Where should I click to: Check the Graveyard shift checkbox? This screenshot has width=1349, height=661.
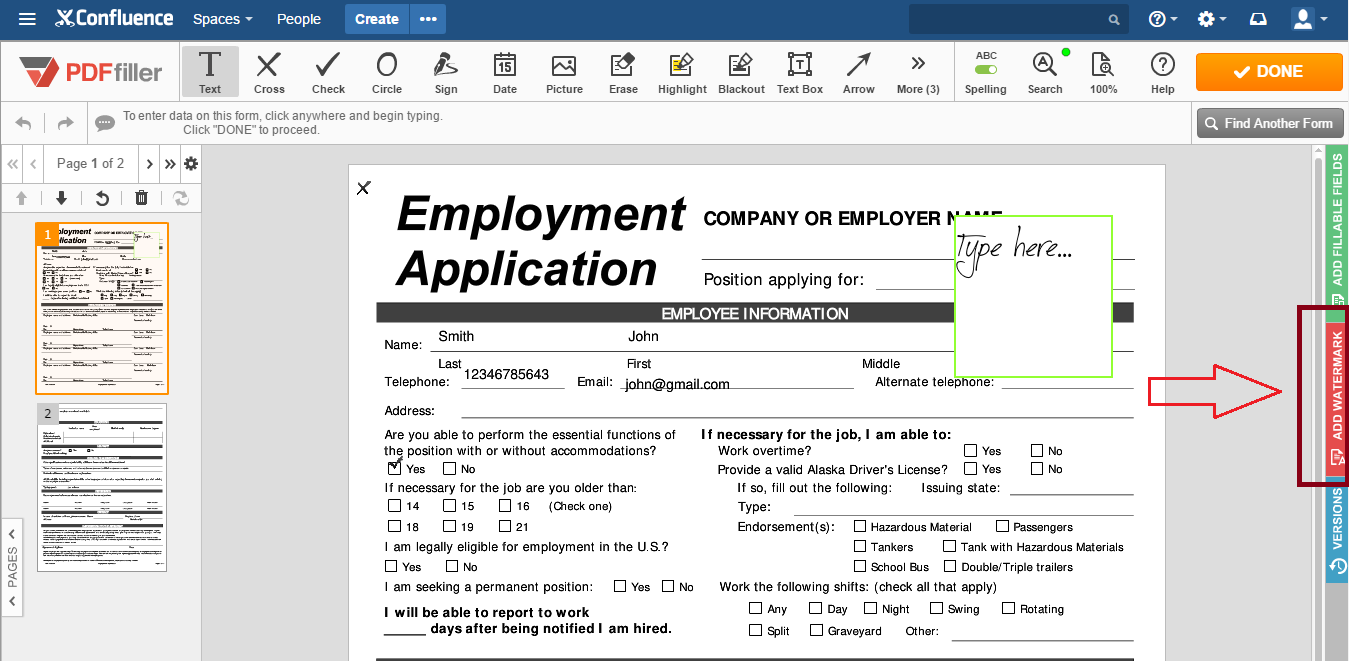click(x=817, y=630)
